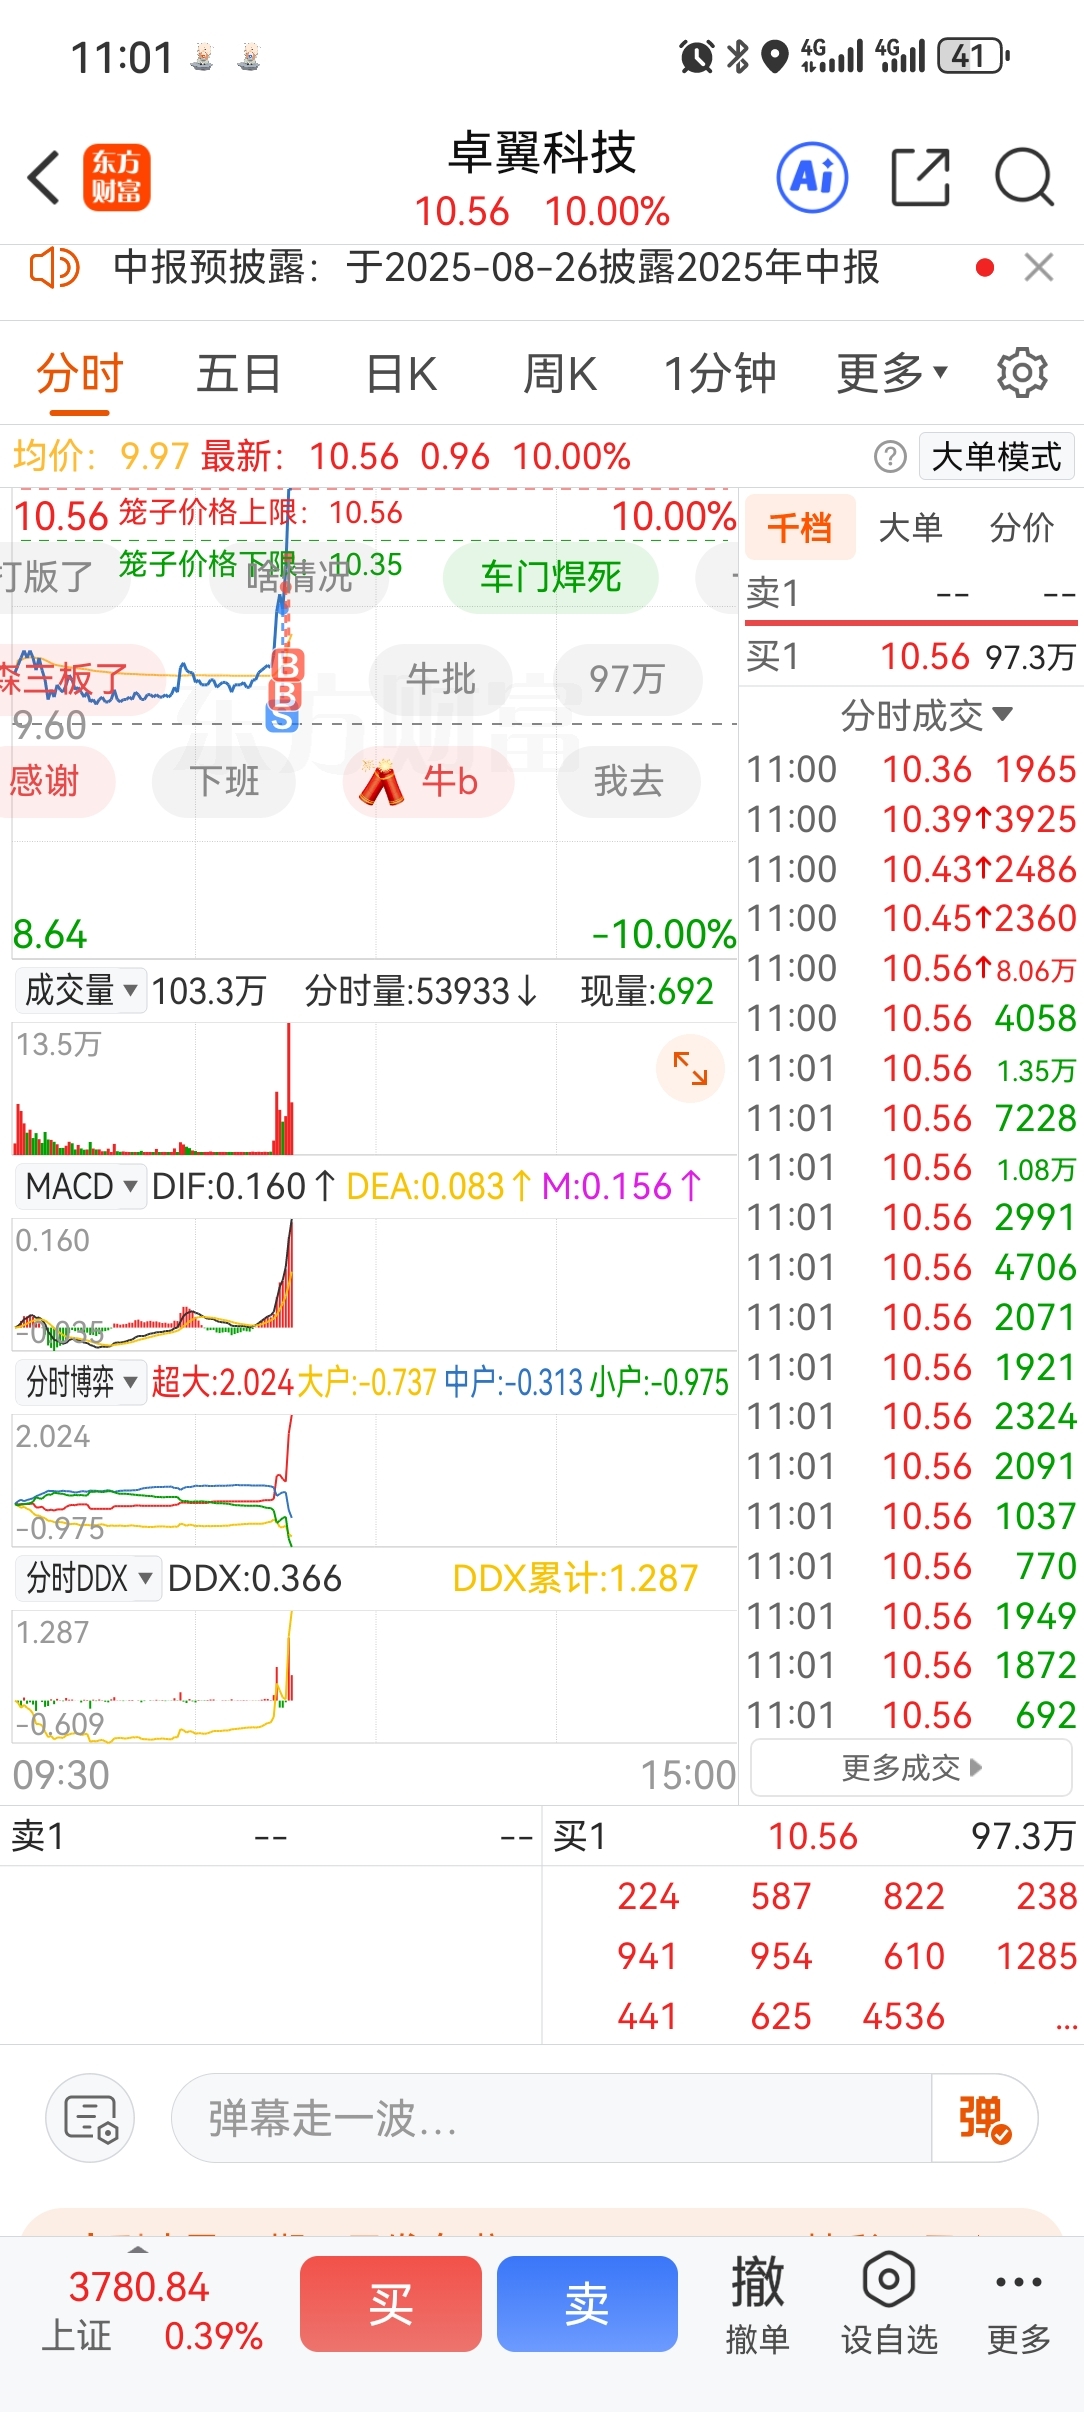Screen dimensions: 1084x2412
Task: Tap the S trade marker on chart
Action: pyautogui.click(x=282, y=718)
